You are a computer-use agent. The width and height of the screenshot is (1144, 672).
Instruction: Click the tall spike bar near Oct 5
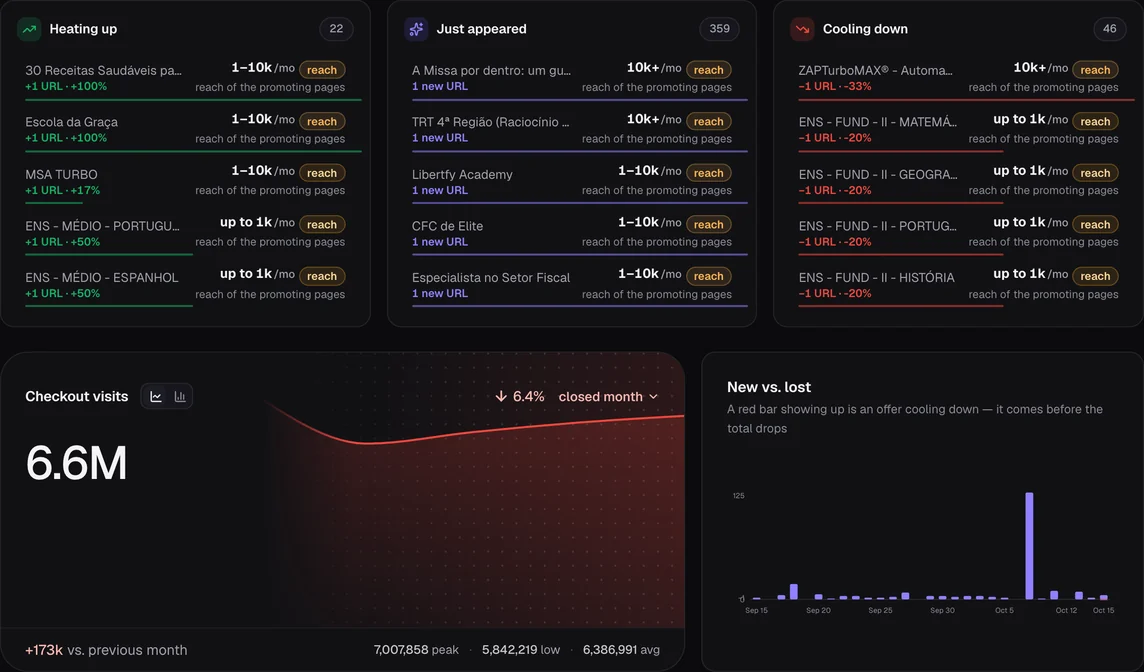pos(1029,546)
